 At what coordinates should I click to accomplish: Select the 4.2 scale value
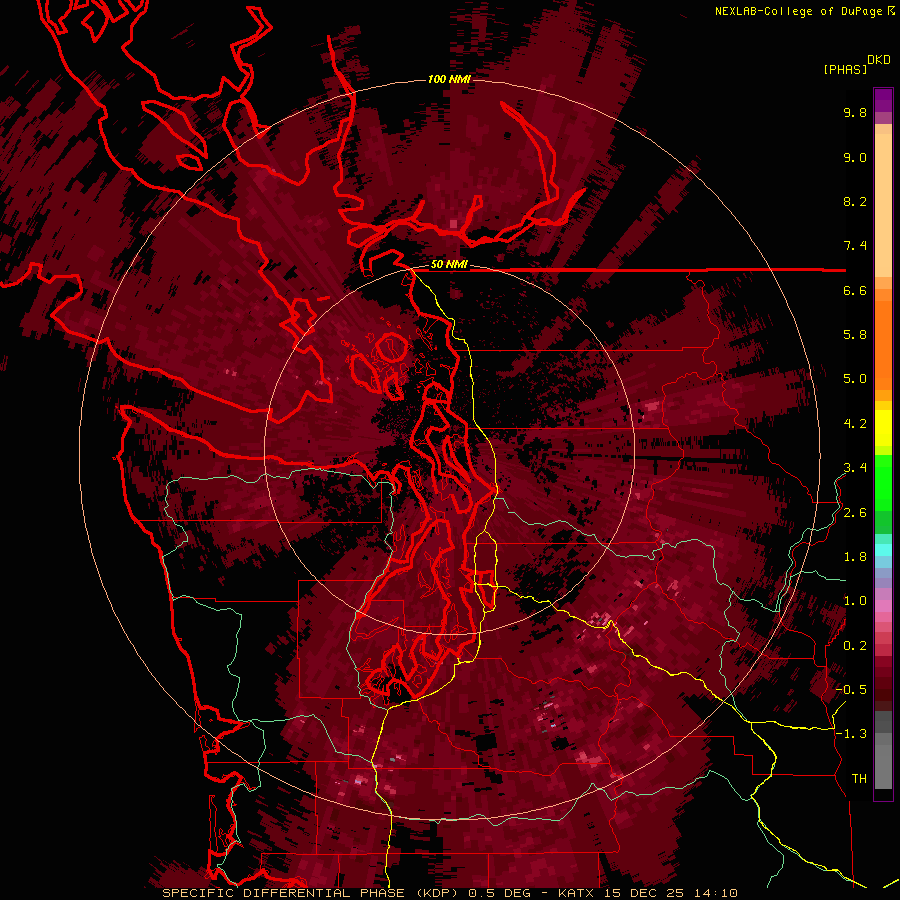pyautogui.click(x=855, y=424)
